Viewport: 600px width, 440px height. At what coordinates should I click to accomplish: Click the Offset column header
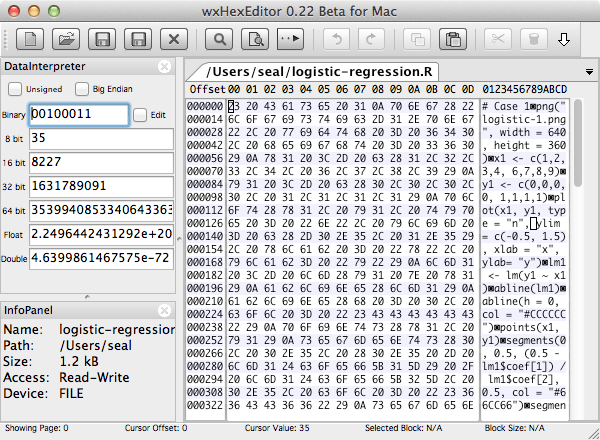pyautogui.click(x=207, y=89)
